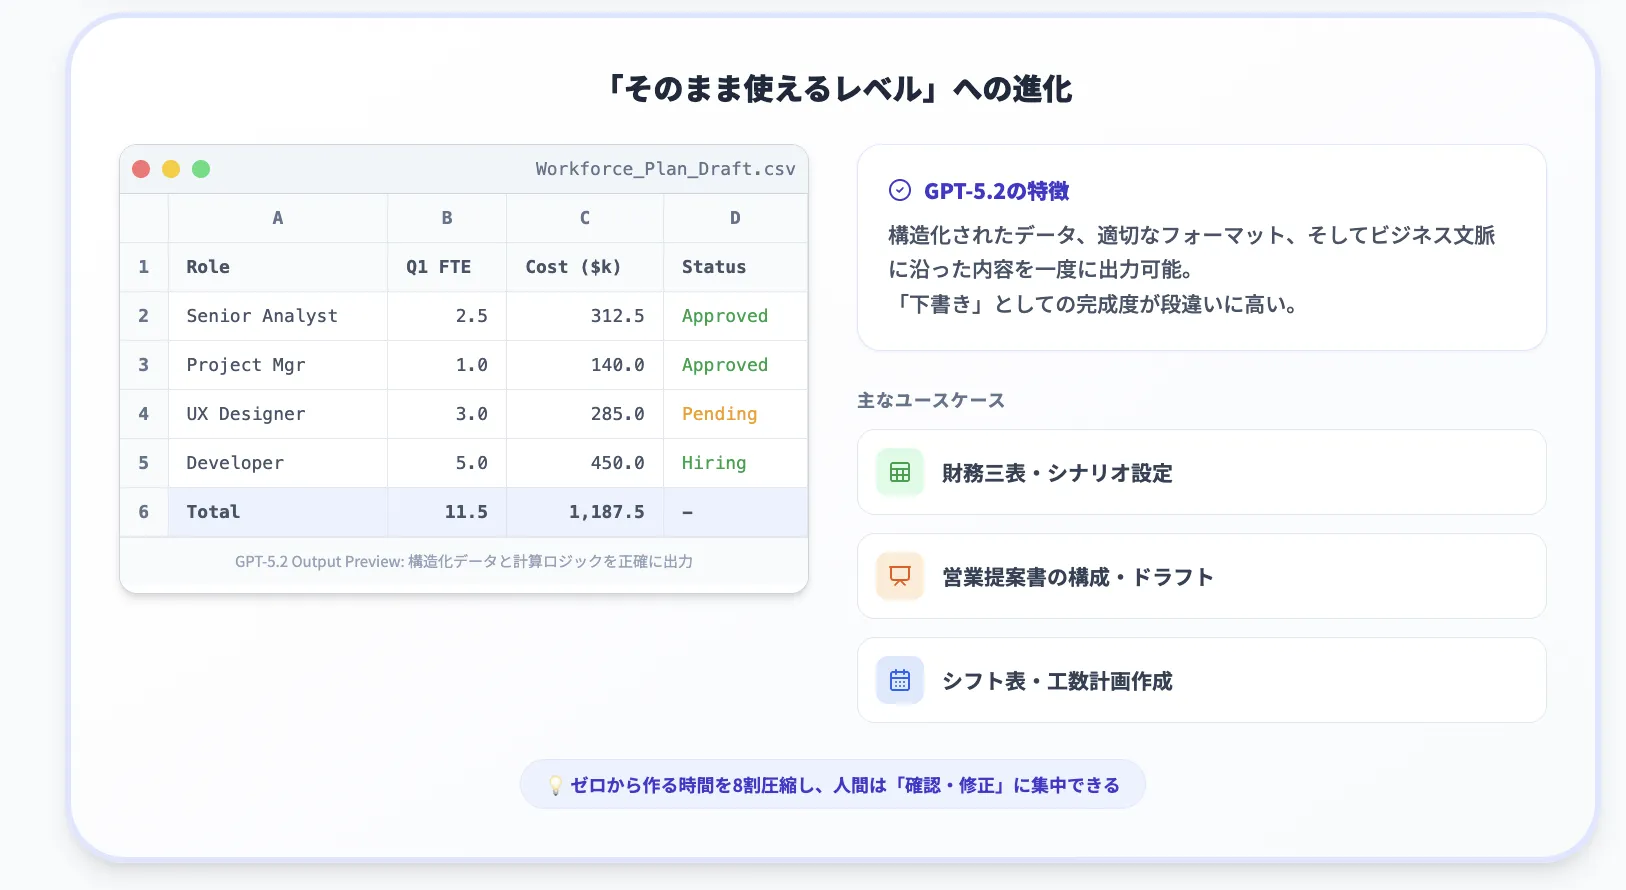Click the Status header cell

pyautogui.click(x=735, y=267)
